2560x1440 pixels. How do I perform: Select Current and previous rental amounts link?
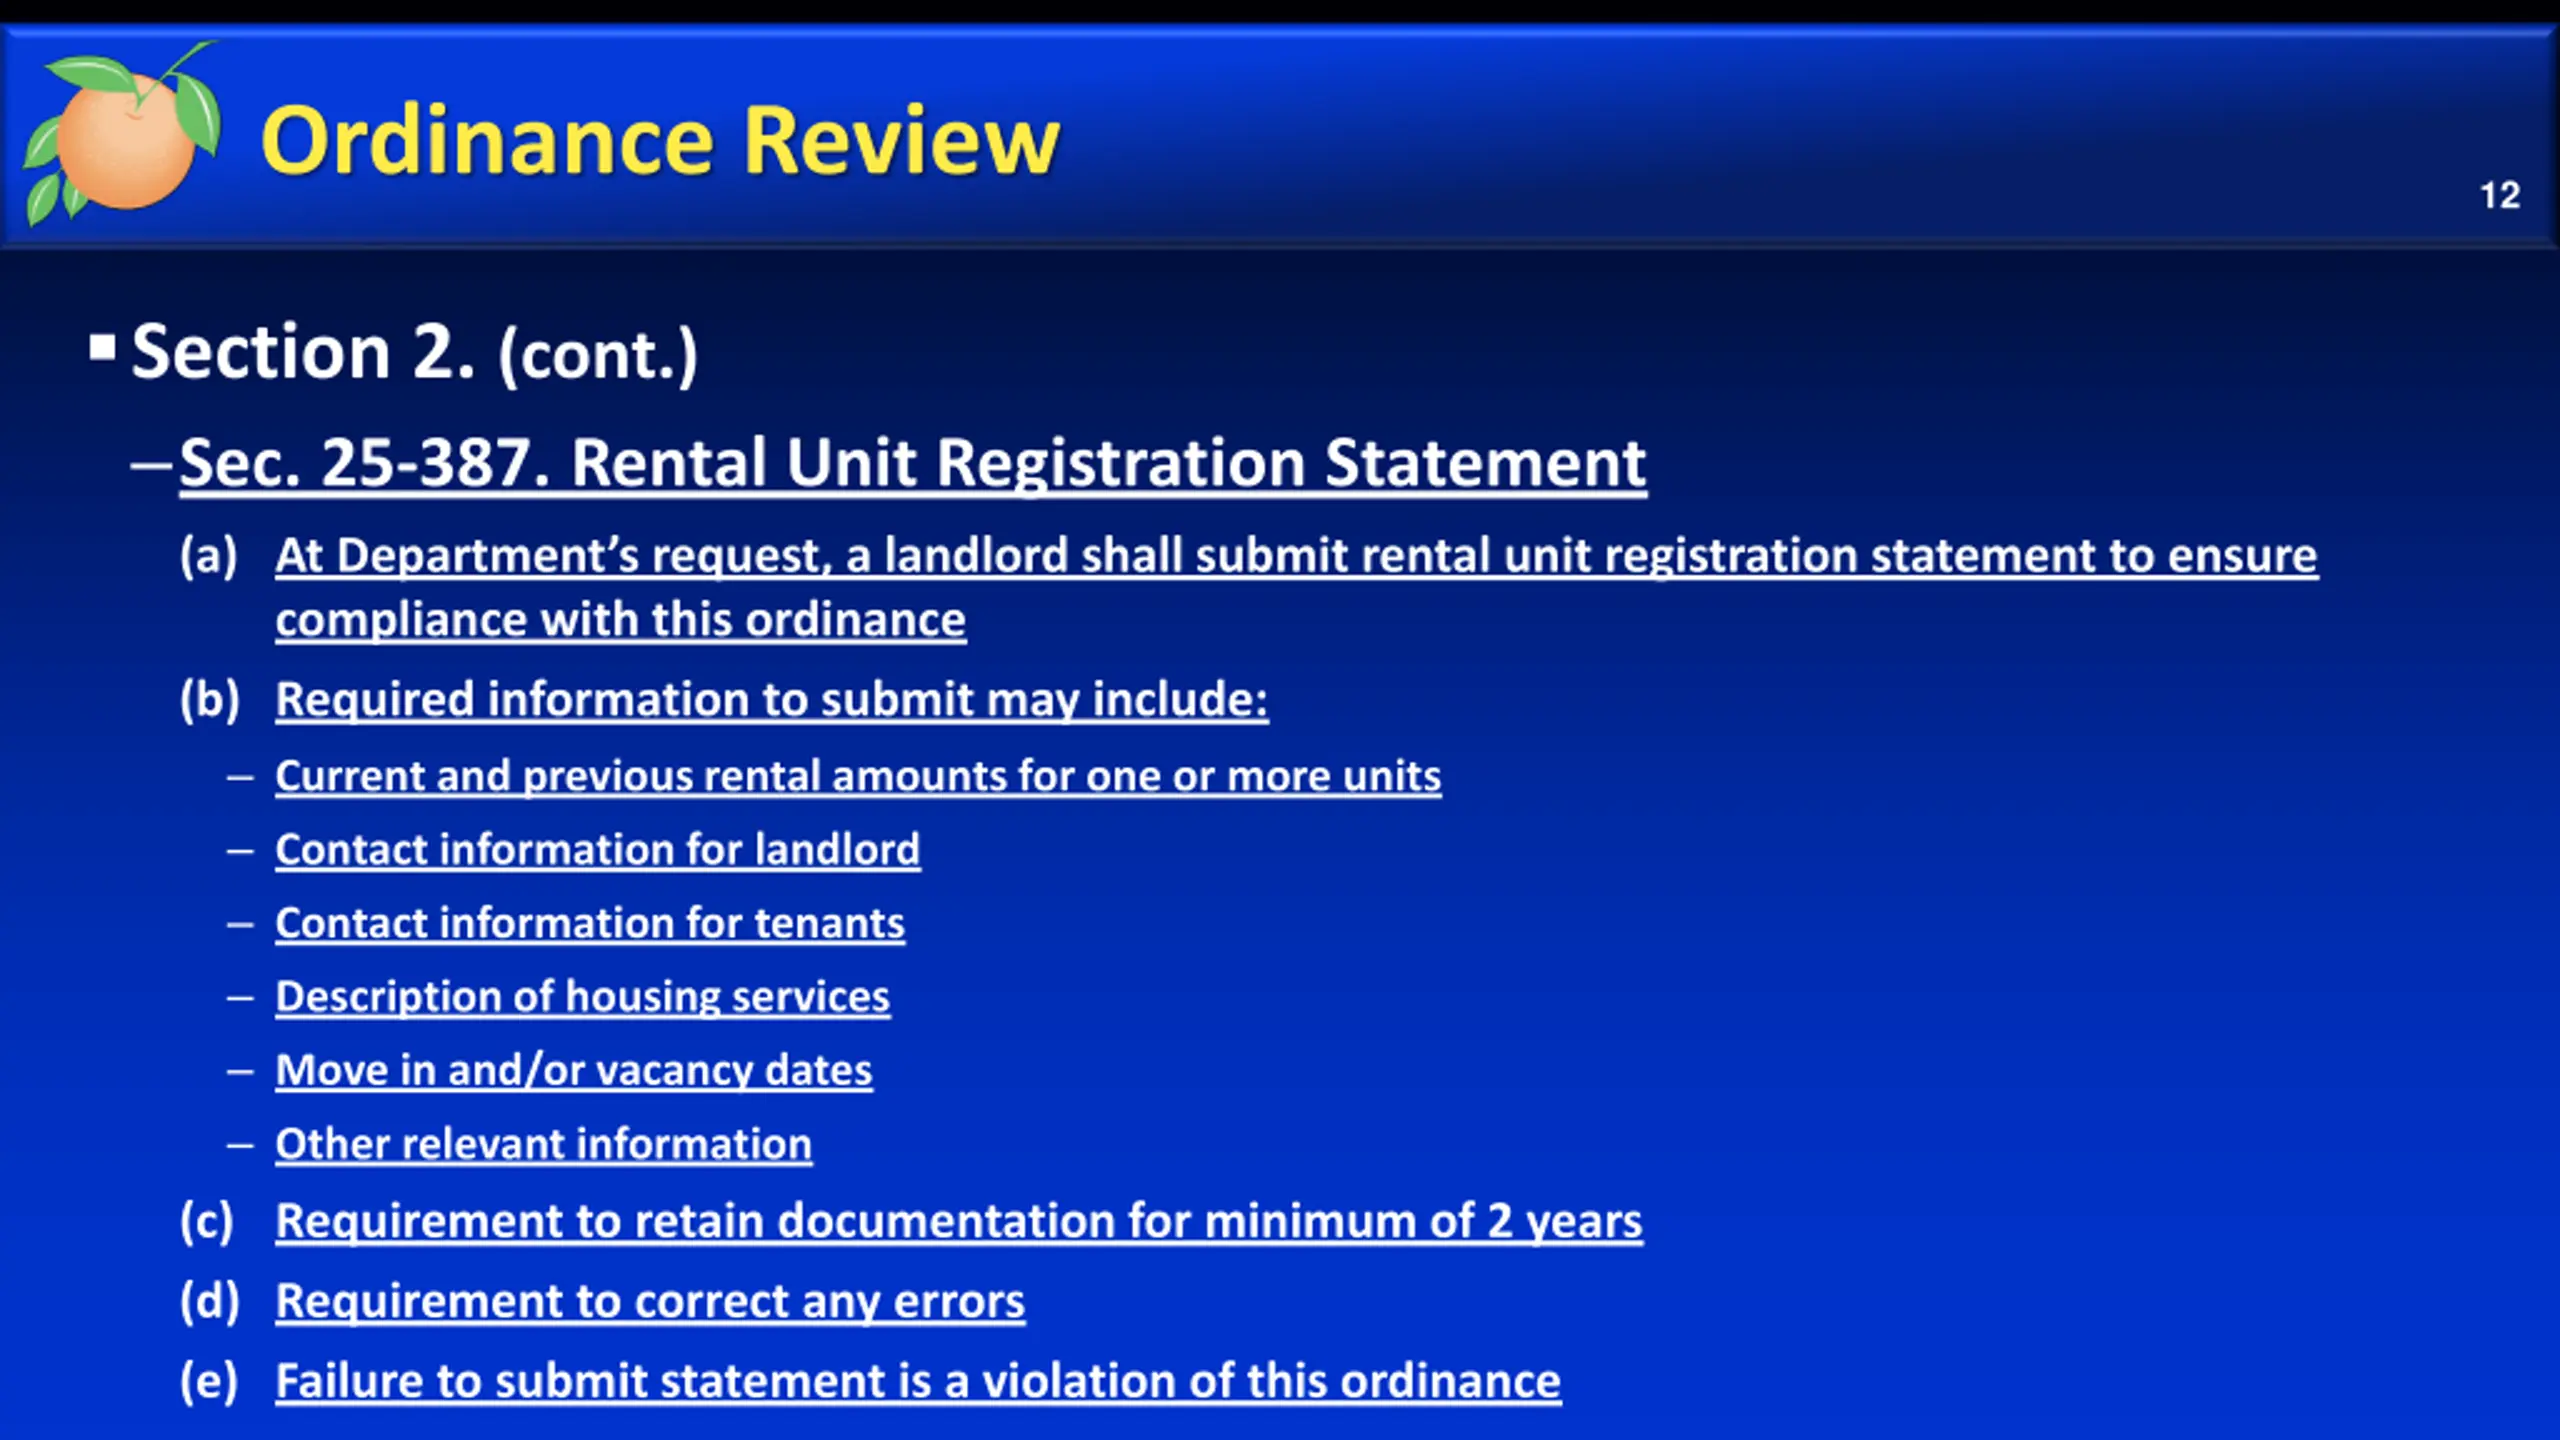[858, 776]
